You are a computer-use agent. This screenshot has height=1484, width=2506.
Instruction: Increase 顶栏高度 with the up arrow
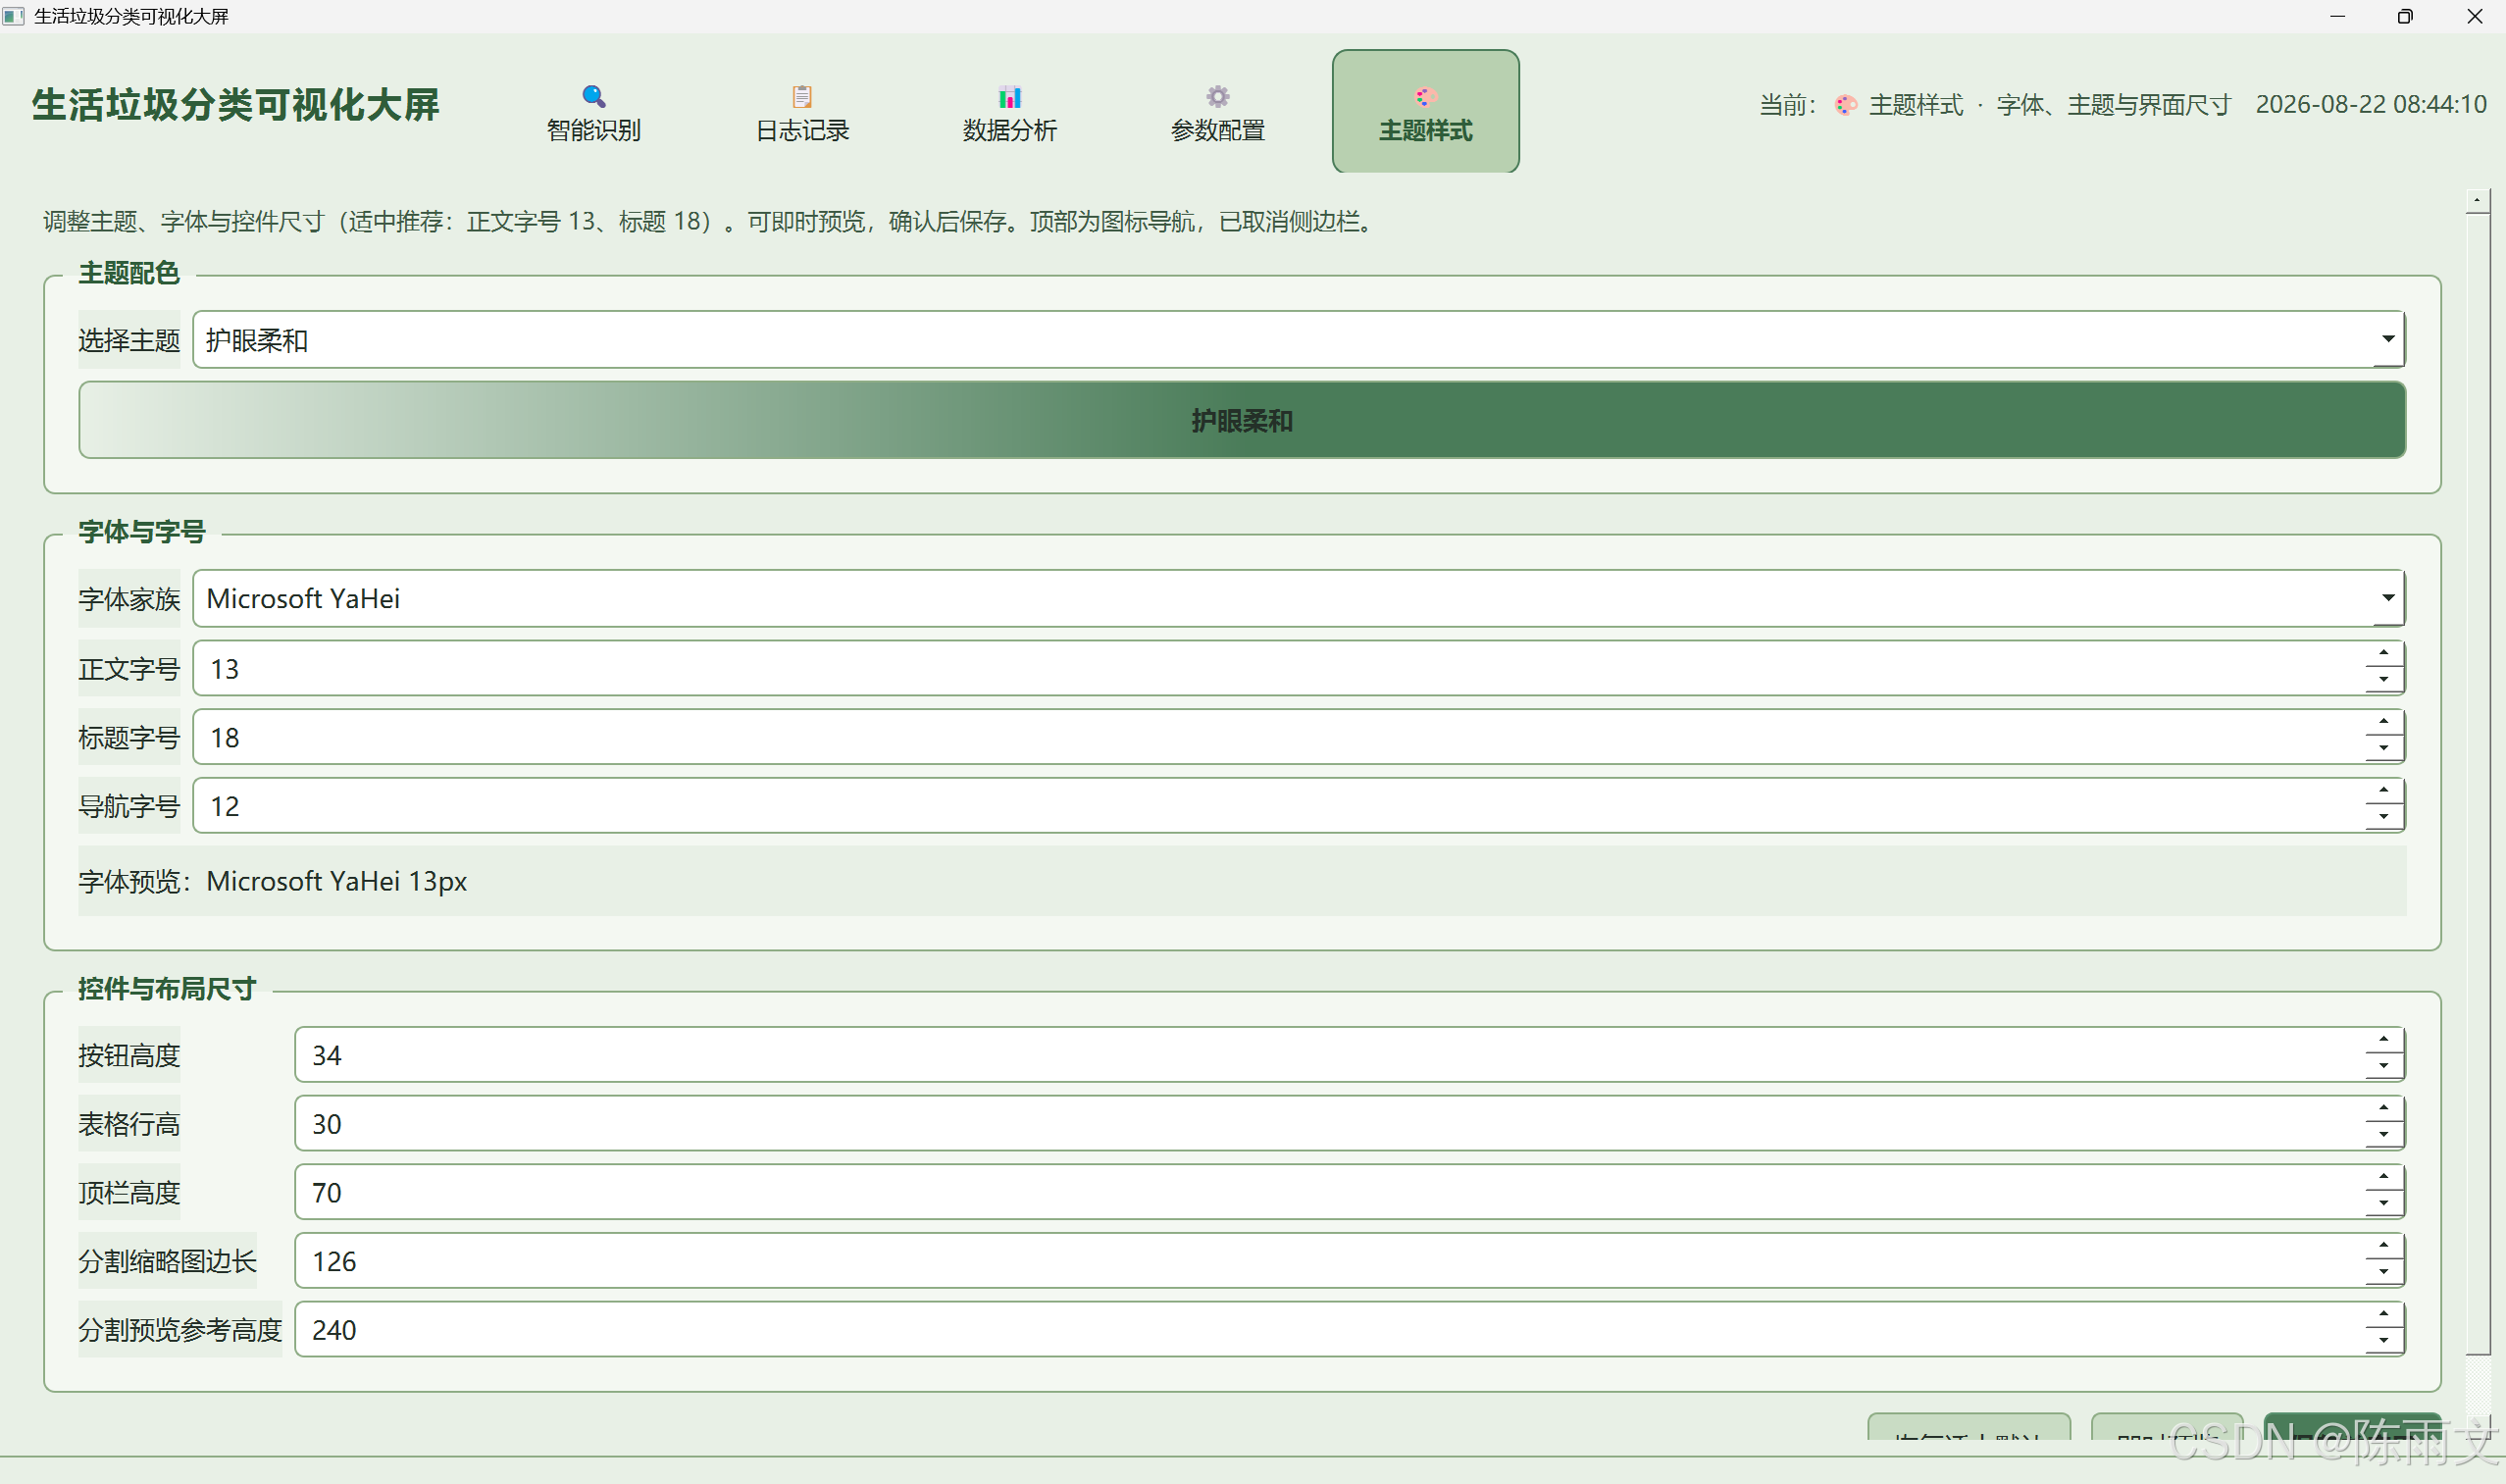tap(2383, 1179)
